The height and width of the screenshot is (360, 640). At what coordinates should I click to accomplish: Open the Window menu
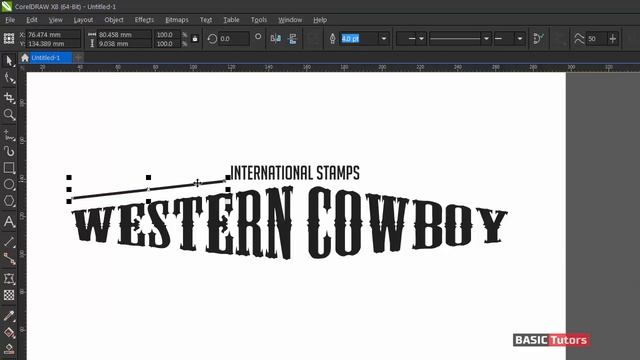point(290,20)
